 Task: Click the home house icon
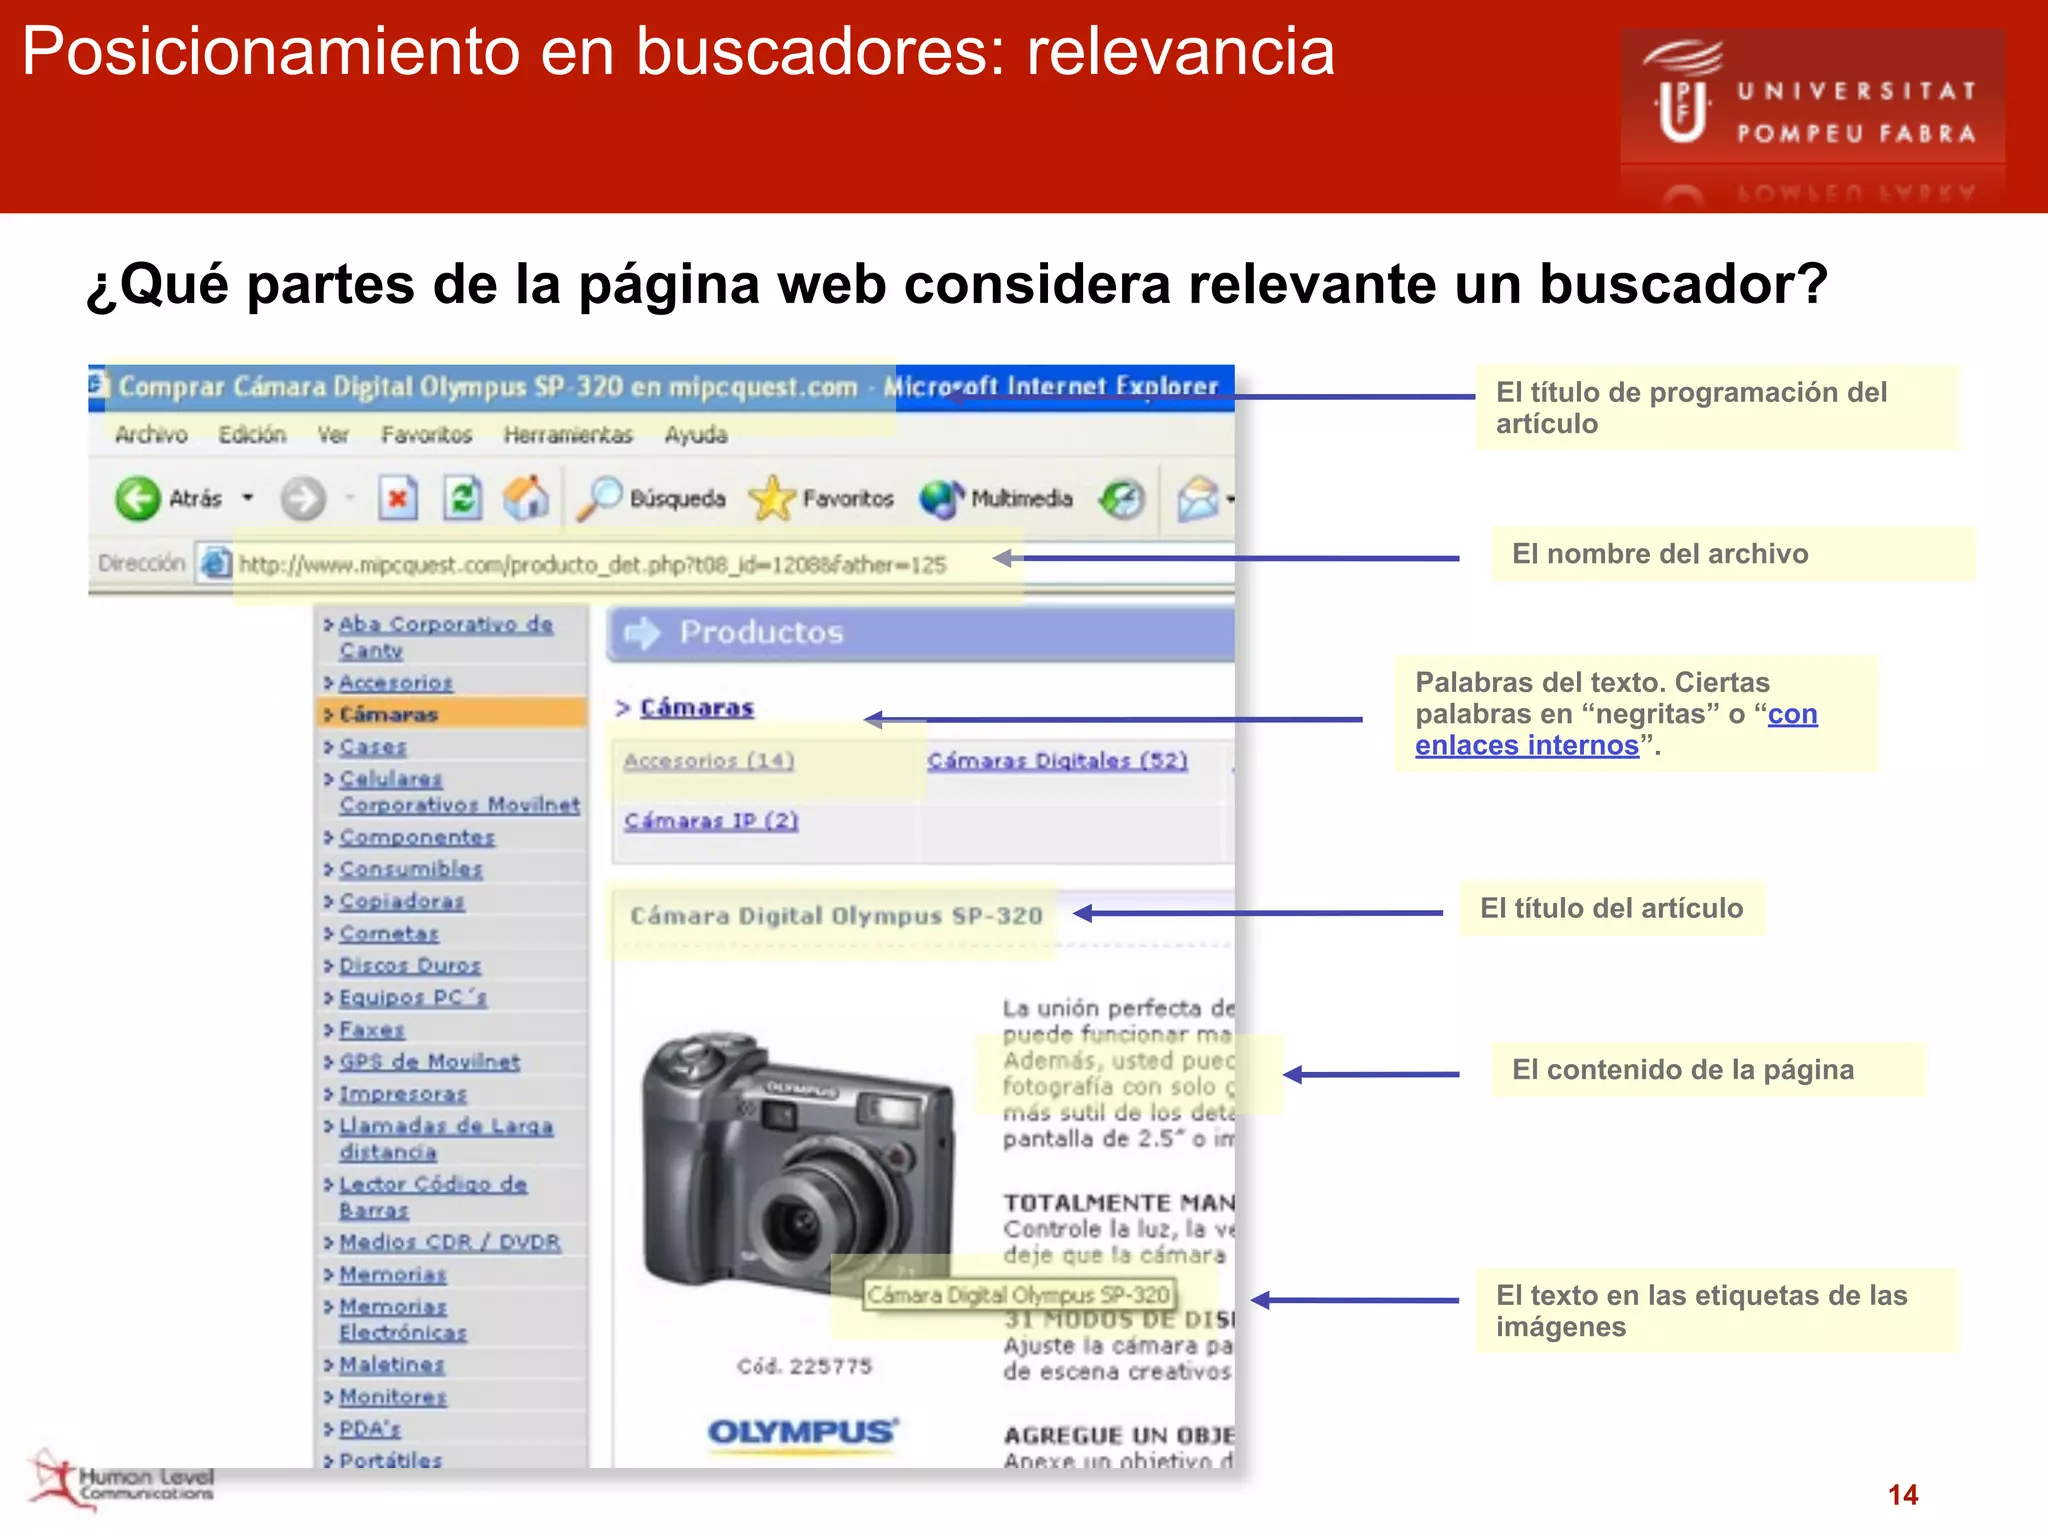point(526,497)
